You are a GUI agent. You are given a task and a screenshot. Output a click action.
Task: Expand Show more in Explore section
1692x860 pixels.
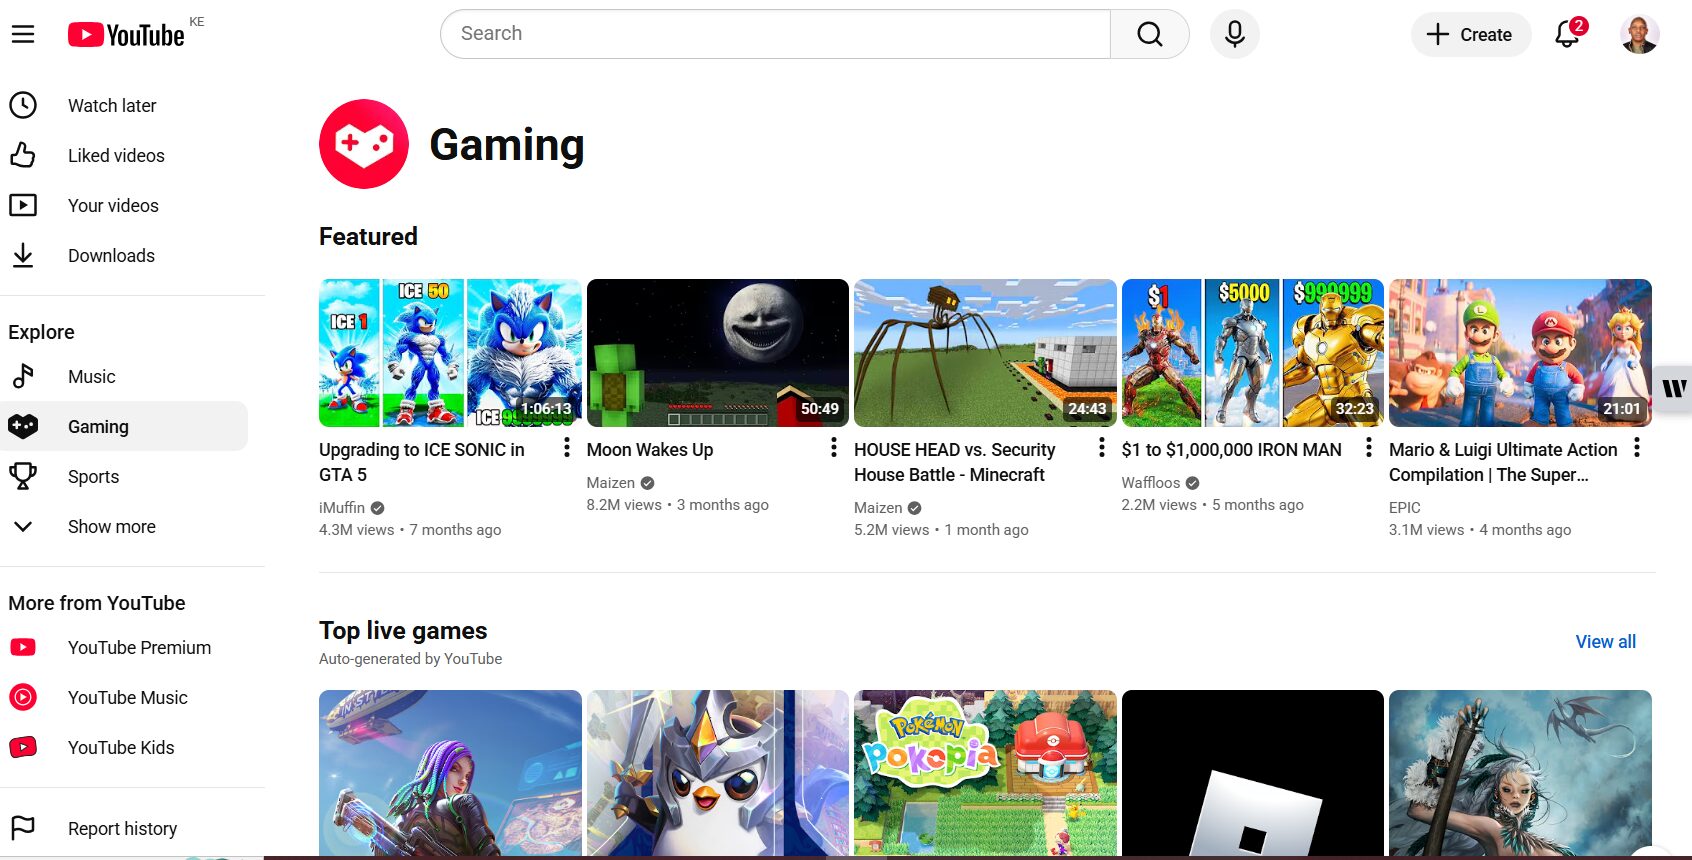click(x=111, y=527)
